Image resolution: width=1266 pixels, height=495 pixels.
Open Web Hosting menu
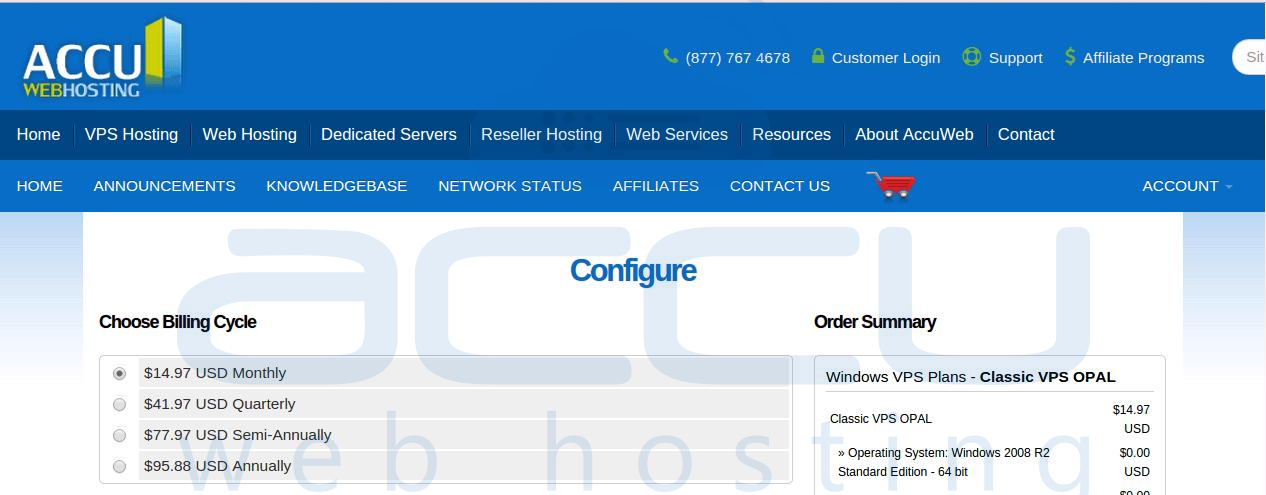click(x=249, y=134)
